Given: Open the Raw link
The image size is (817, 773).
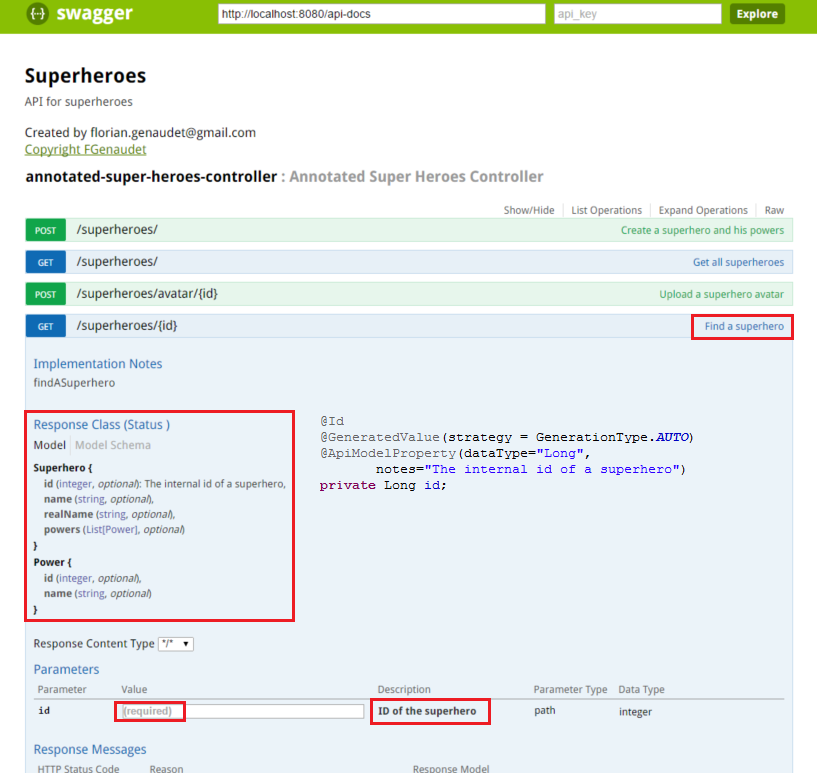Looking at the screenshot, I should 774,210.
